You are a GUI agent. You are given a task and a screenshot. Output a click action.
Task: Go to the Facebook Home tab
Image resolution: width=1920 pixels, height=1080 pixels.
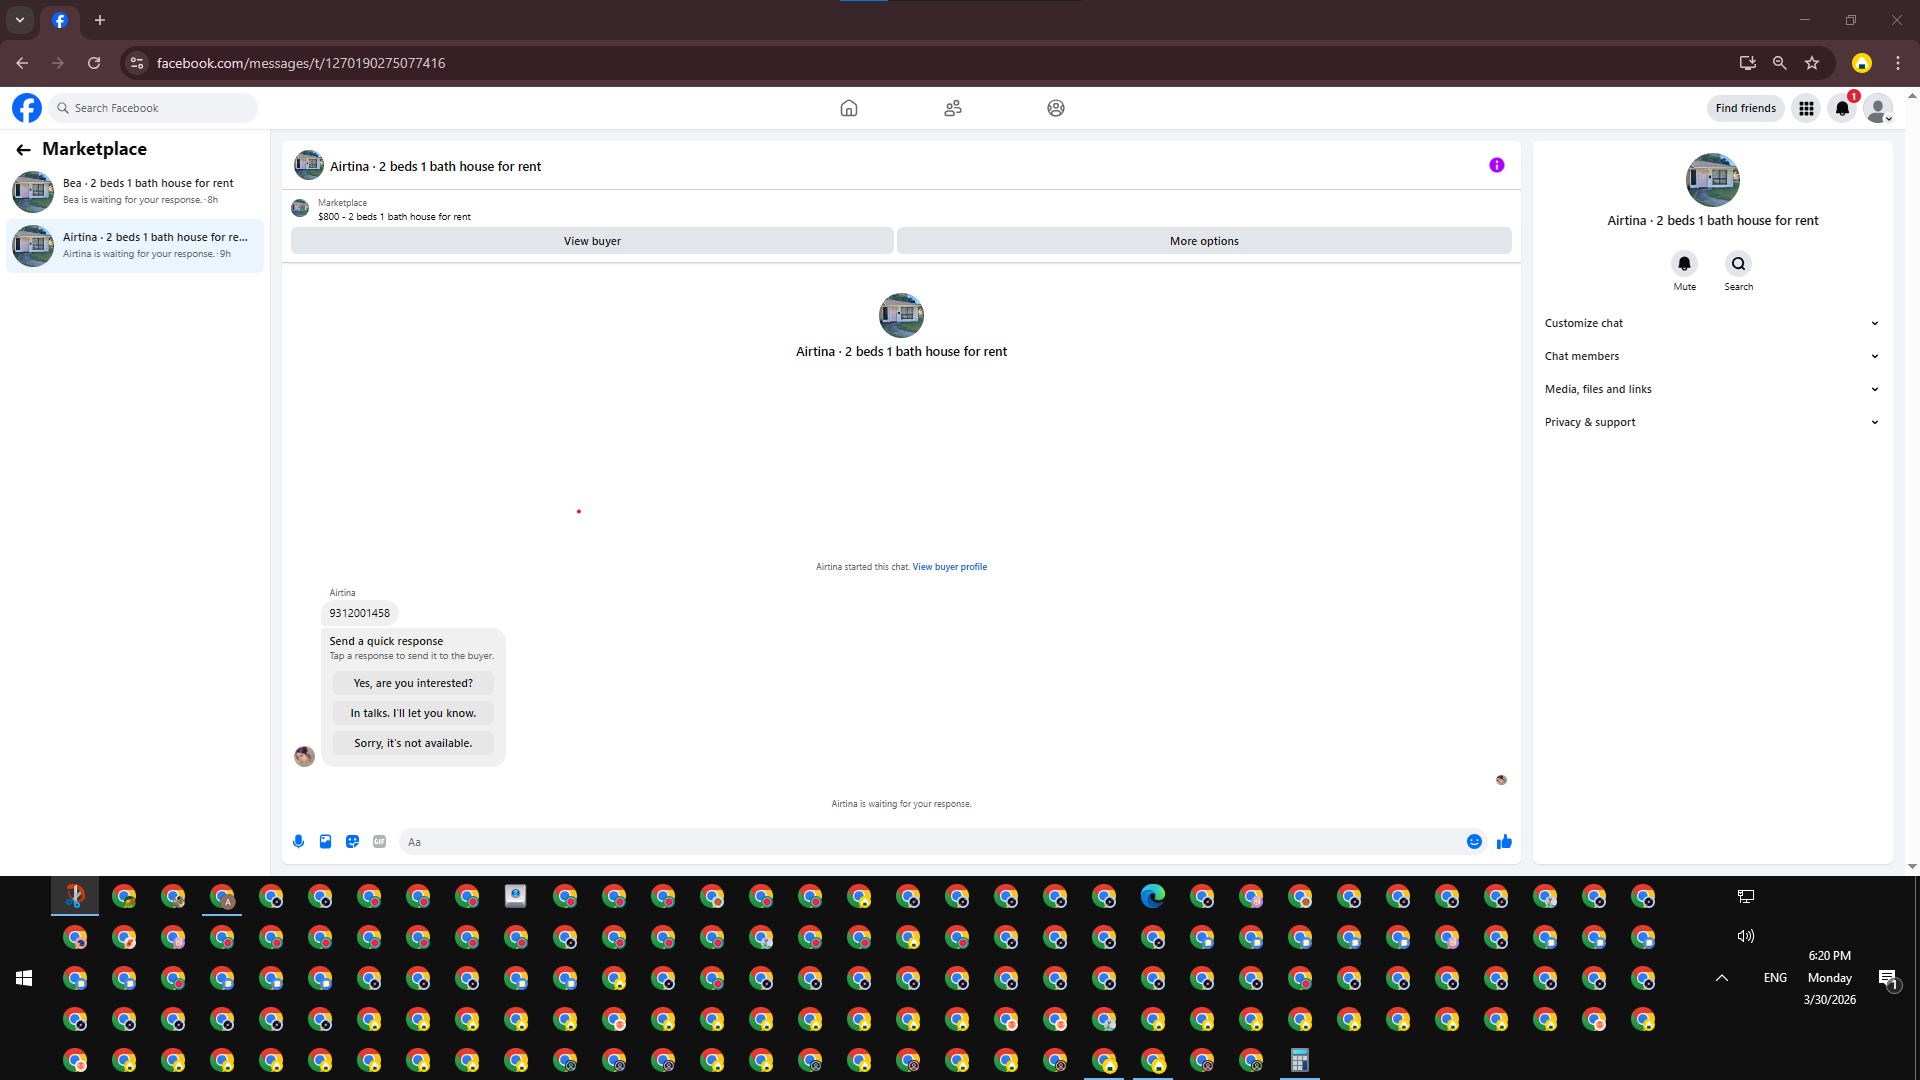click(x=848, y=108)
